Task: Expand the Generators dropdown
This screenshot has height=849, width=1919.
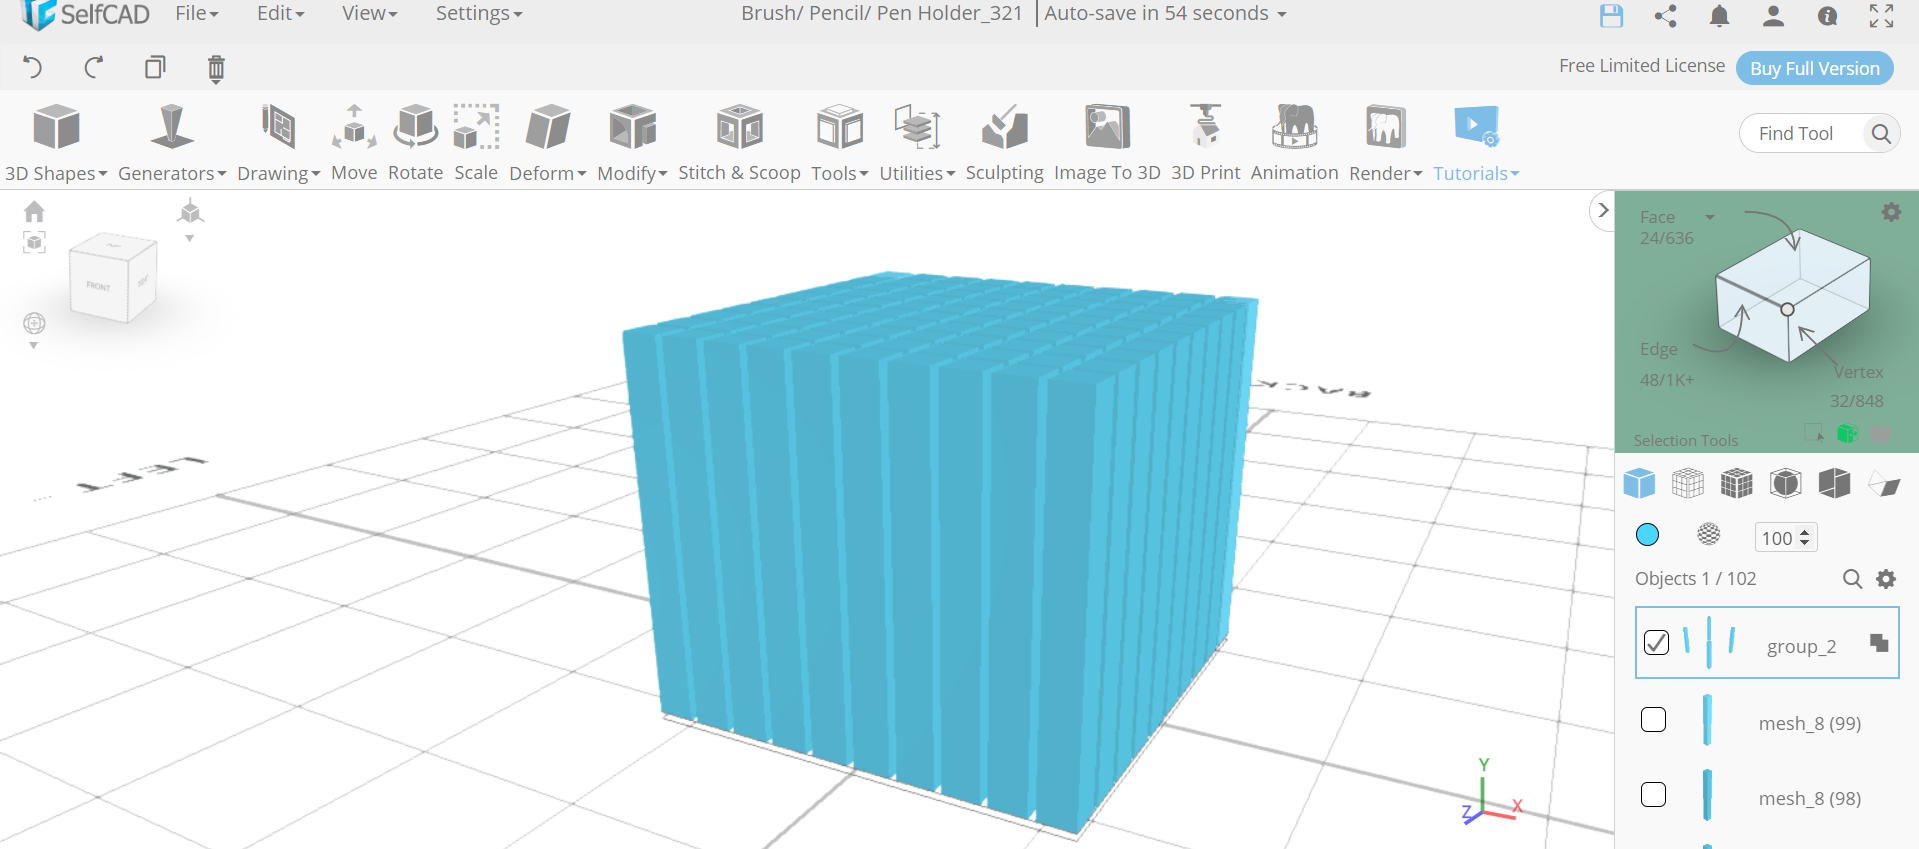Action: click(172, 143)
